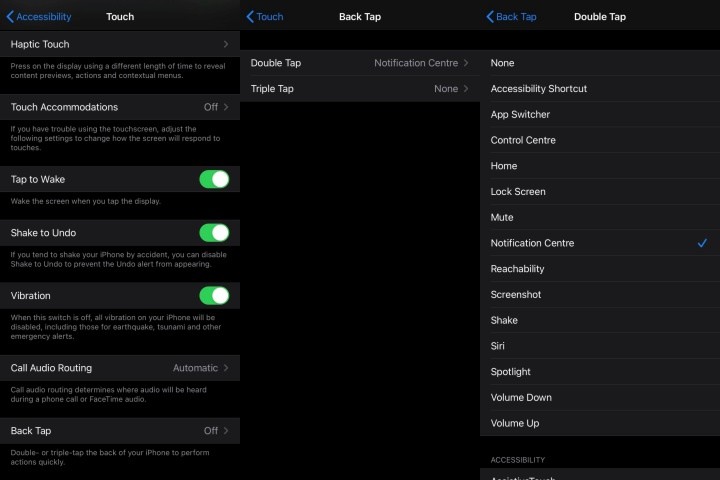Select Volume Up action
720x480 pixels.
(x=600, y=423)
